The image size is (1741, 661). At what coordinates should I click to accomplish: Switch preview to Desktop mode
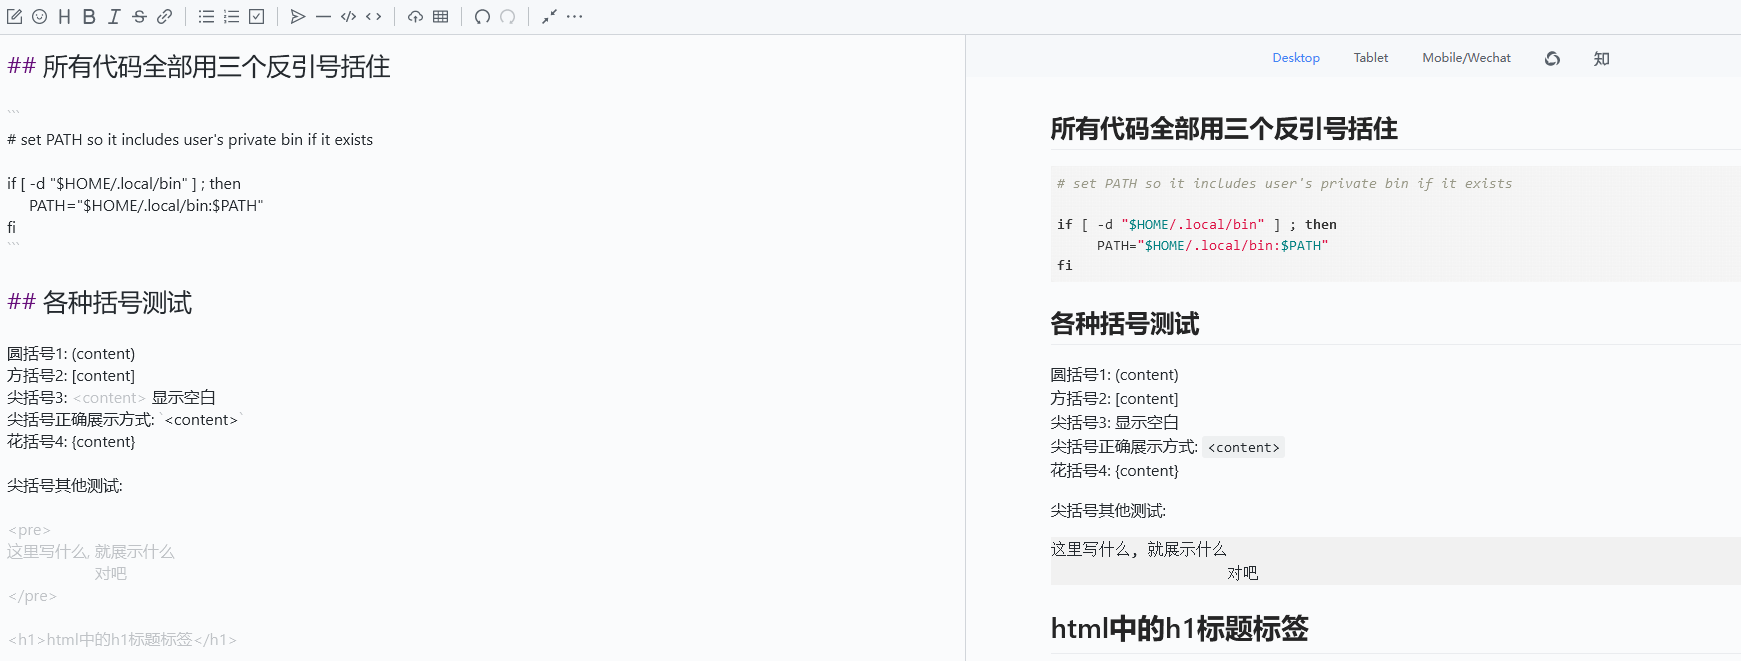pyautogui.click(x=1296, y=58)
